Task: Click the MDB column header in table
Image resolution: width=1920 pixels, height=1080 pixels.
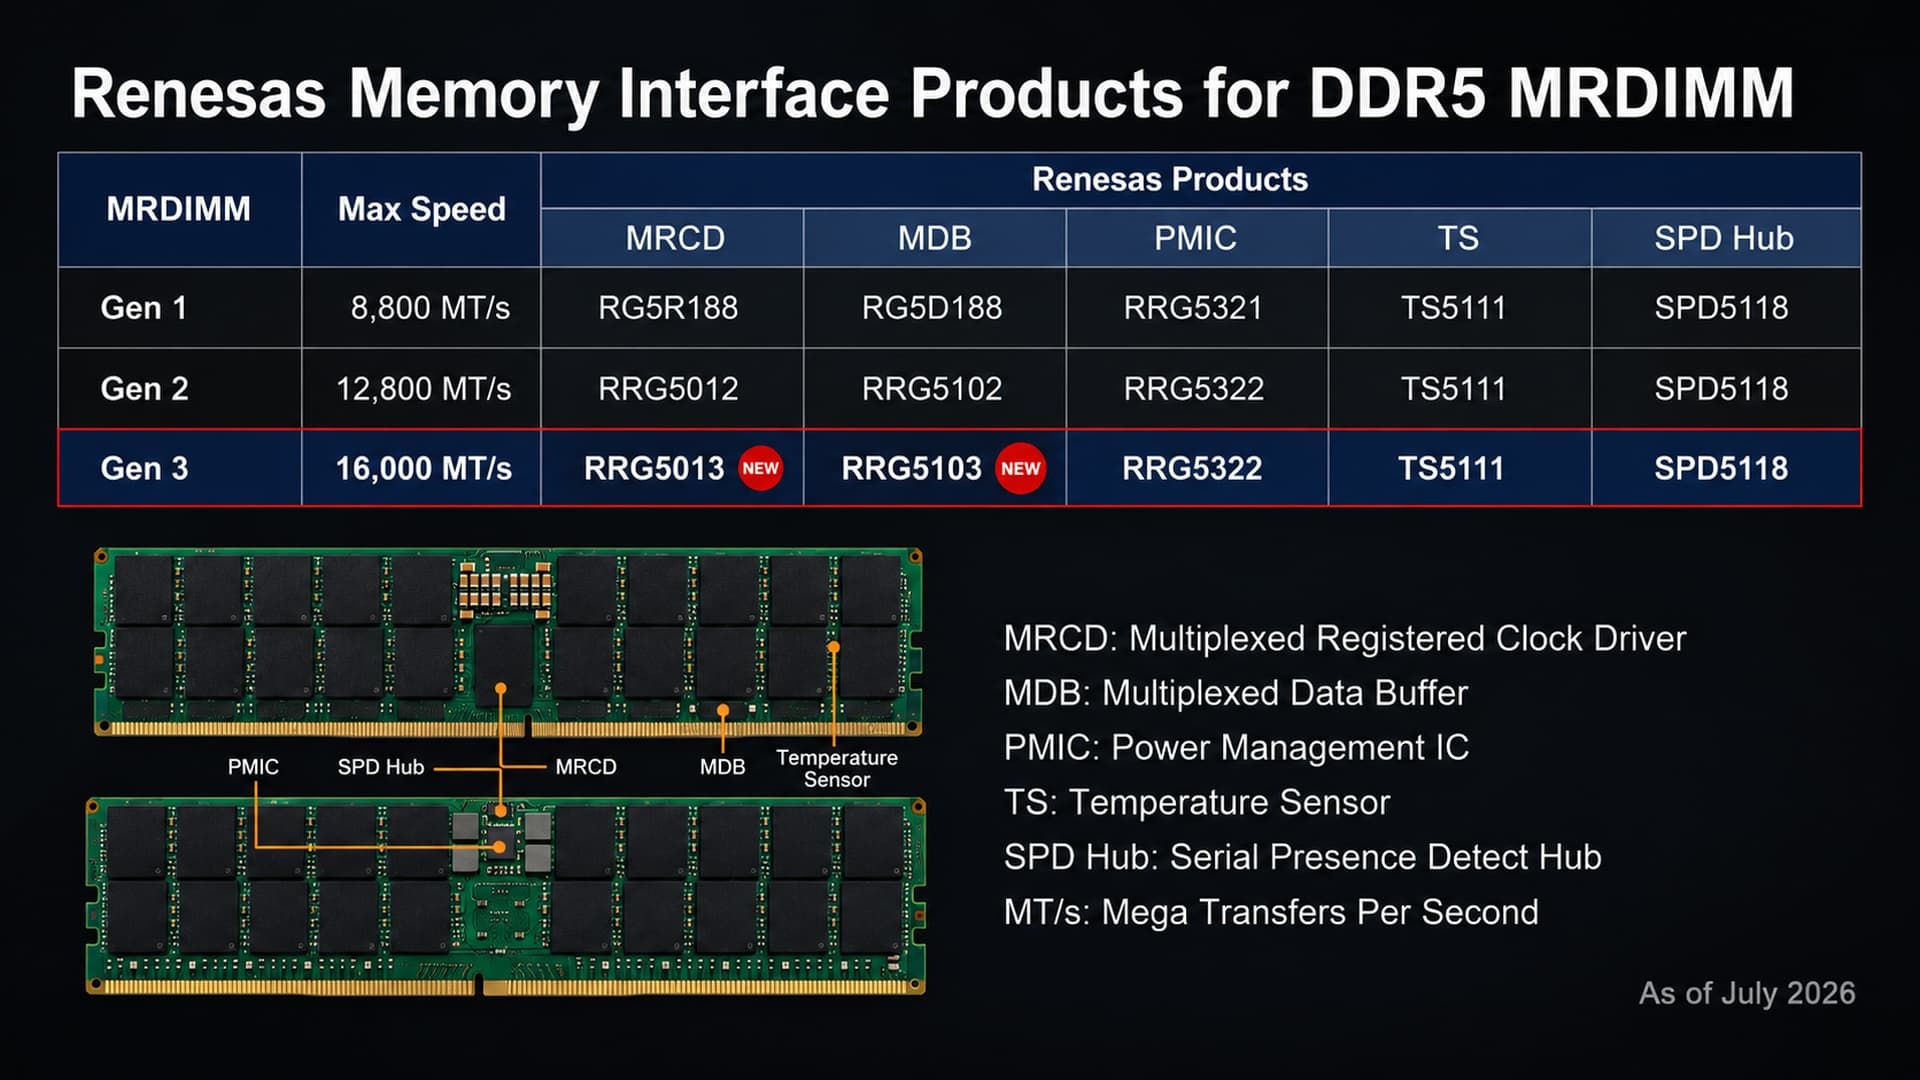Action: coord(934,238)
